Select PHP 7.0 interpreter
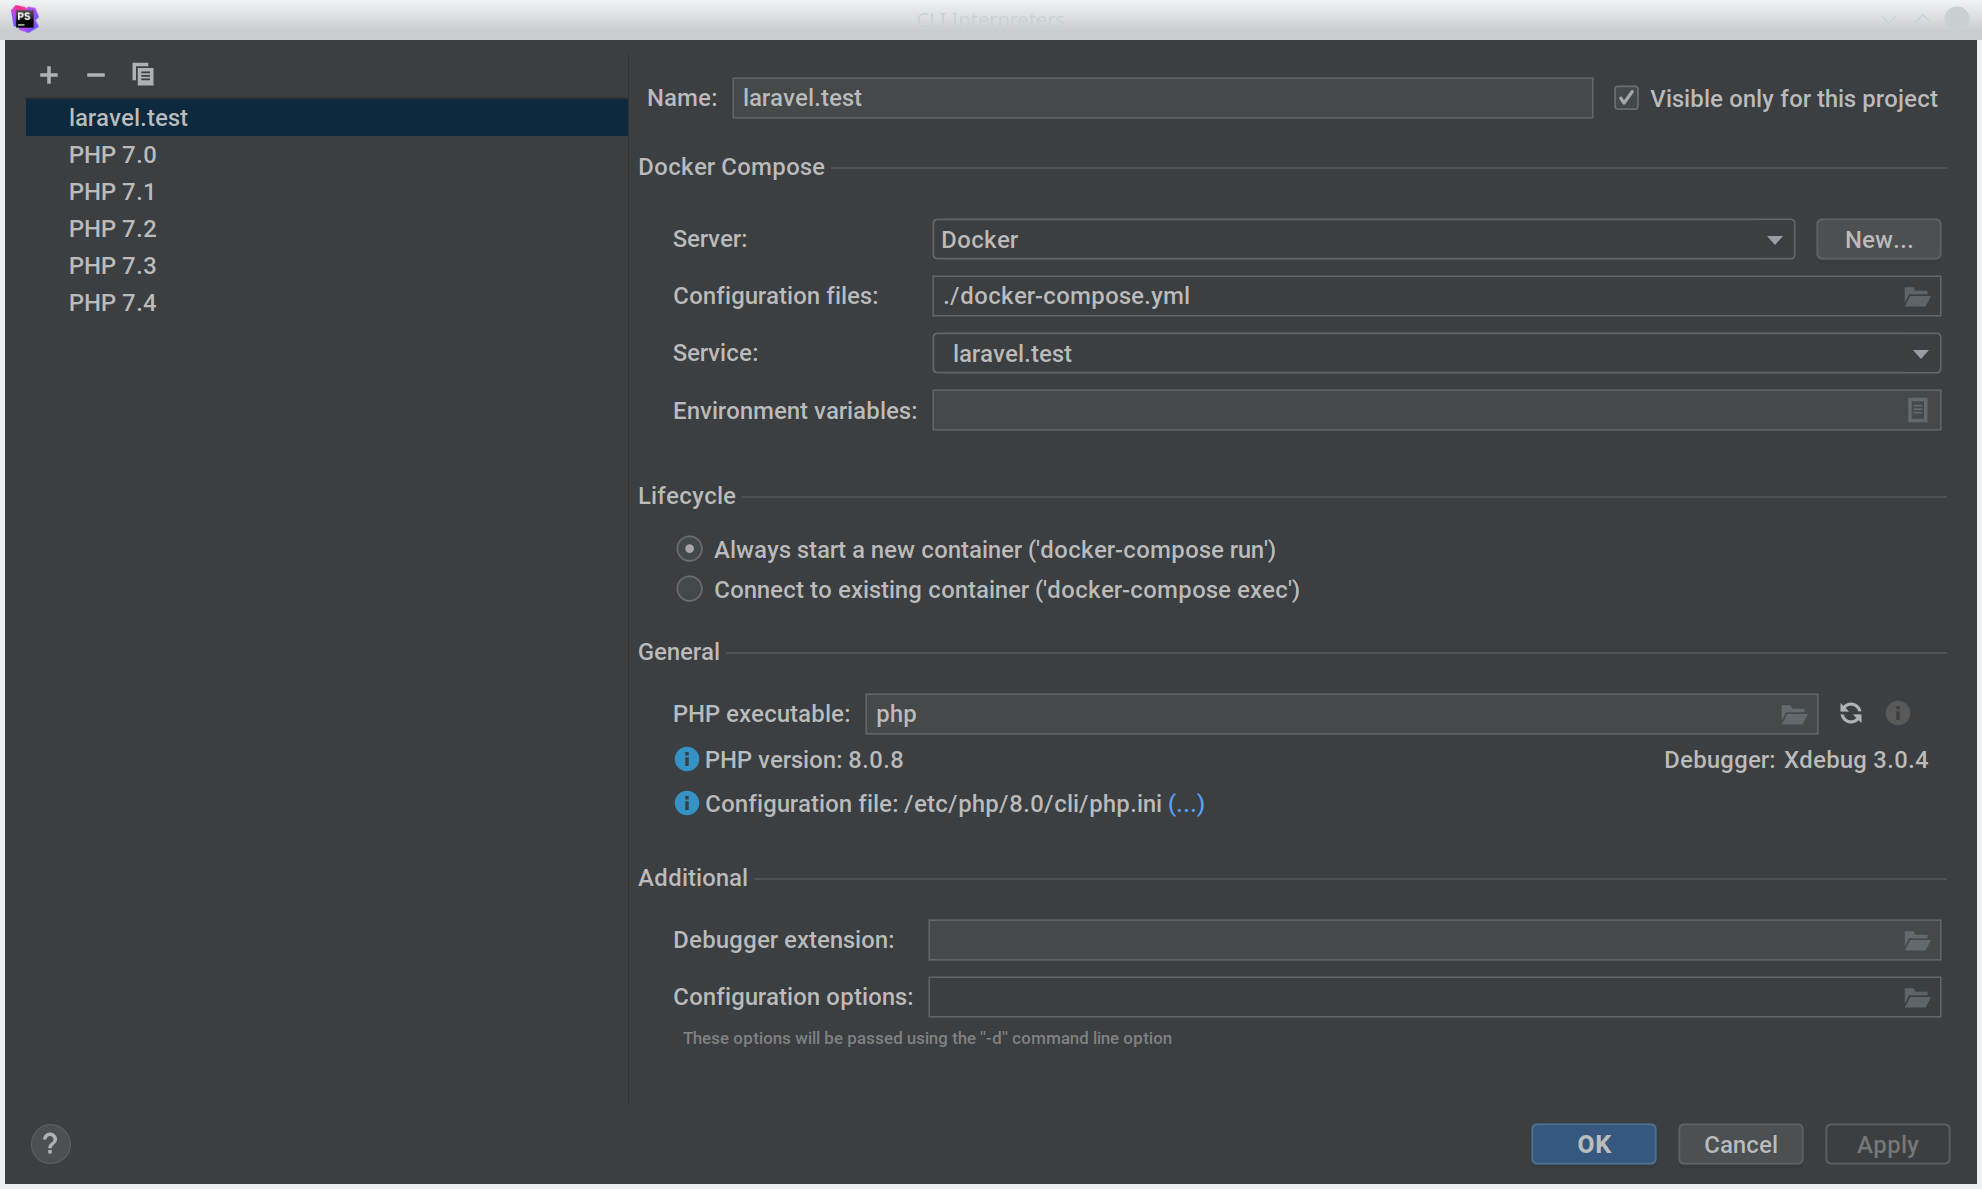The image size is (1982, 1189). click(x=326, y=155)
